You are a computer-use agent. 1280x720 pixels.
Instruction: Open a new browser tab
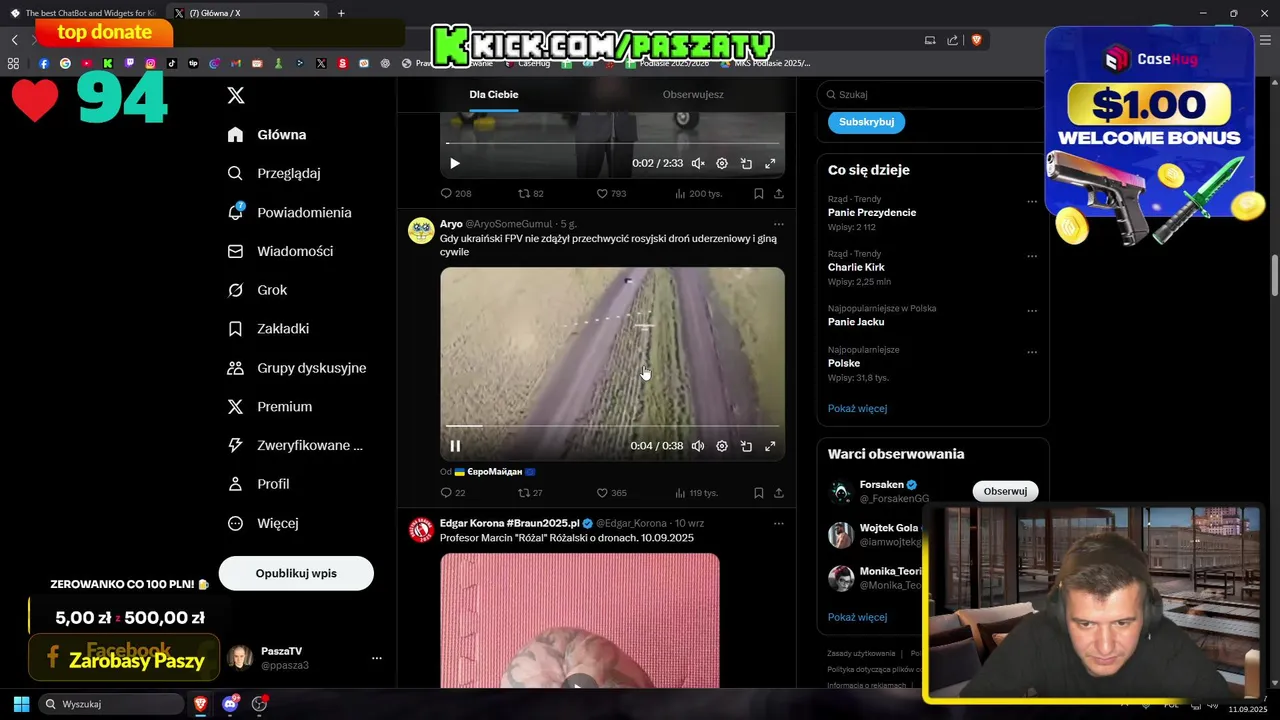click(x=341, y=13)
